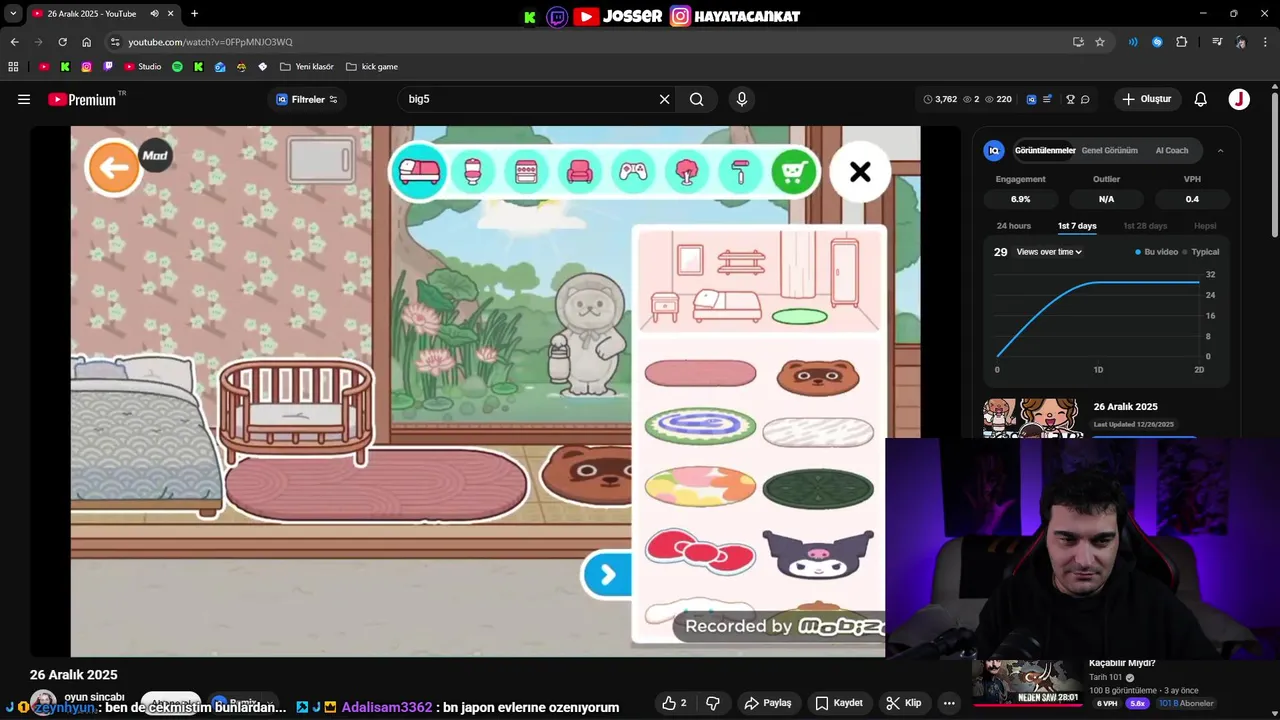Mute the YouTube tab audio
Image resolution: width=1280 pixels, height=720 pixels.
(x=154, y=14)
